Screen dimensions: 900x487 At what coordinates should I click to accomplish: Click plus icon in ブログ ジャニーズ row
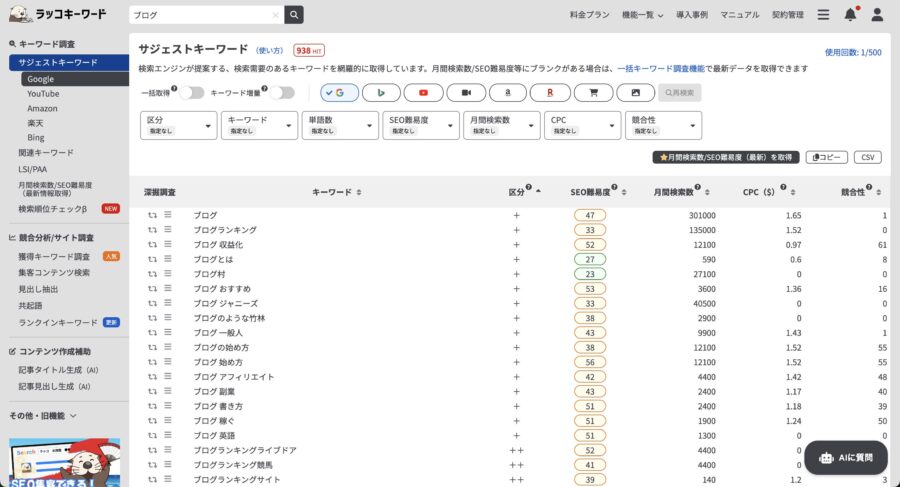(x=516, y=303)
